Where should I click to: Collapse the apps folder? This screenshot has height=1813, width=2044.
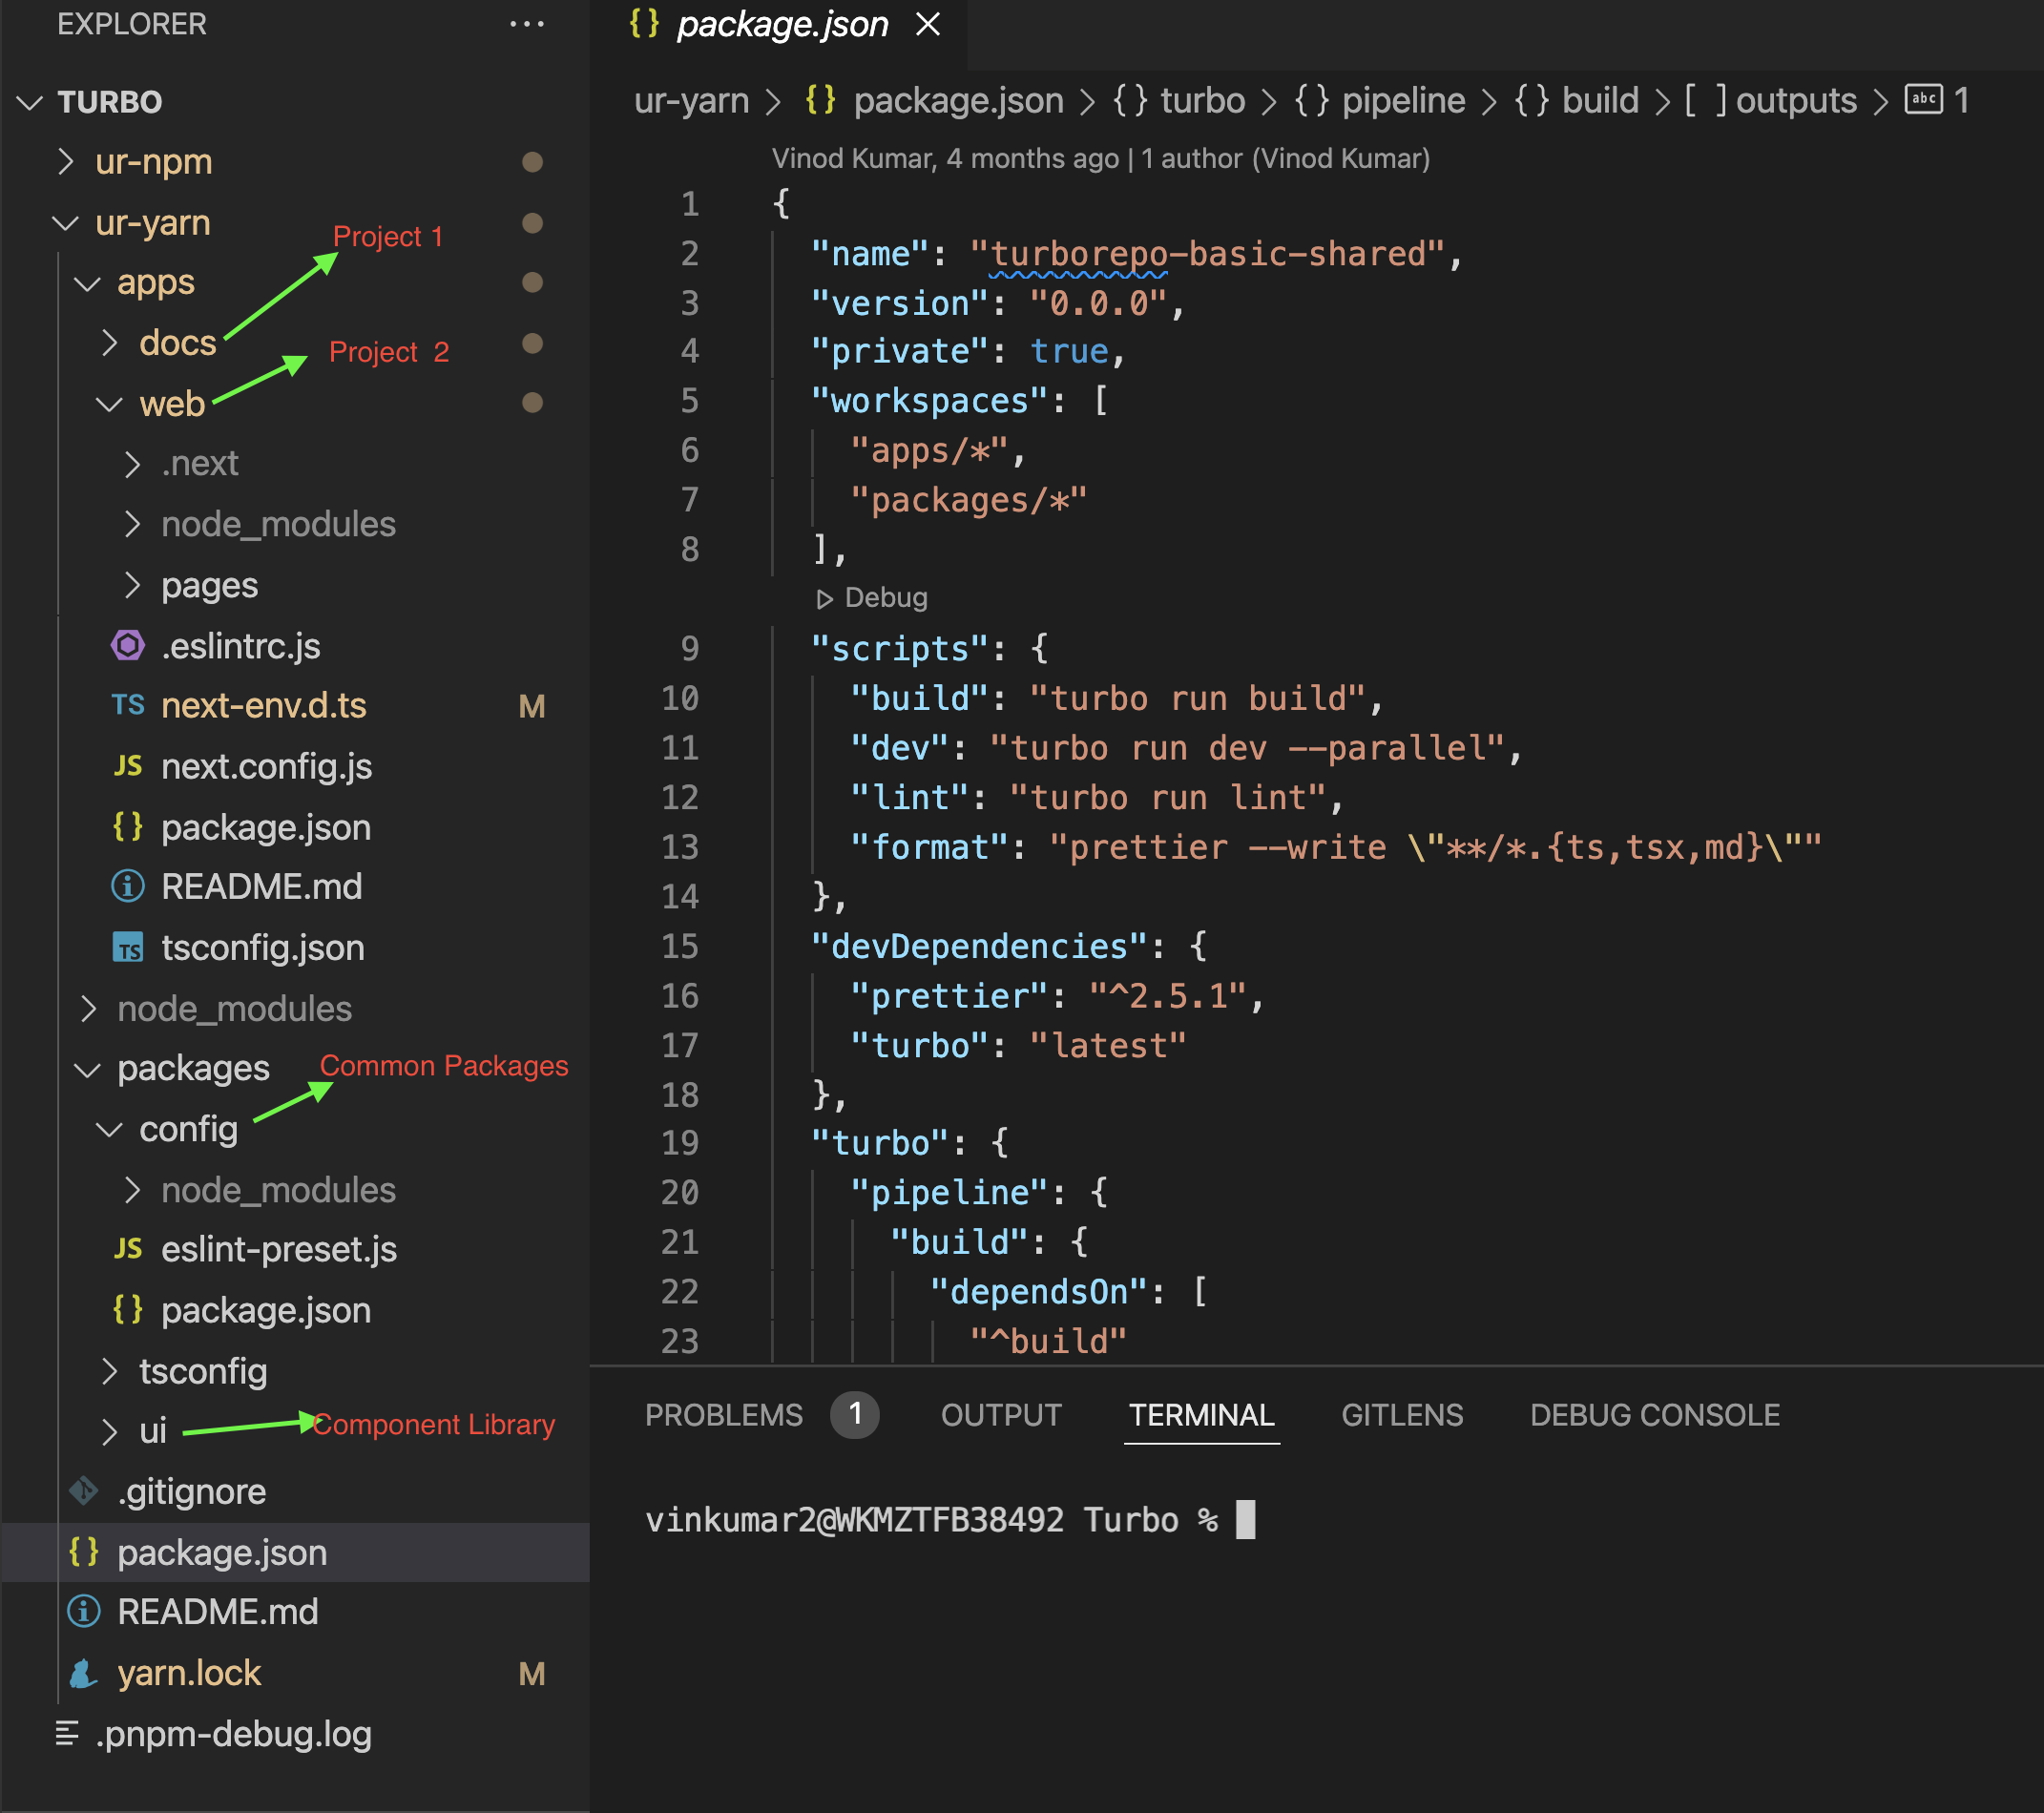pos(88,284)
